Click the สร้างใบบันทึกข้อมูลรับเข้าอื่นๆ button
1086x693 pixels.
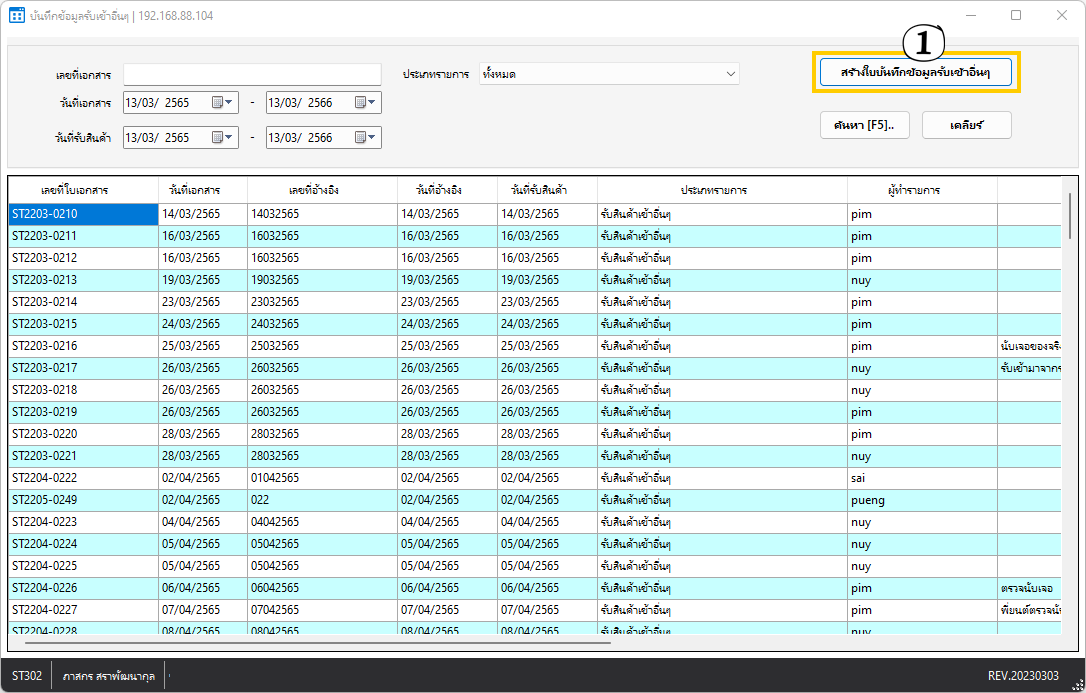[x=916, y=72]
